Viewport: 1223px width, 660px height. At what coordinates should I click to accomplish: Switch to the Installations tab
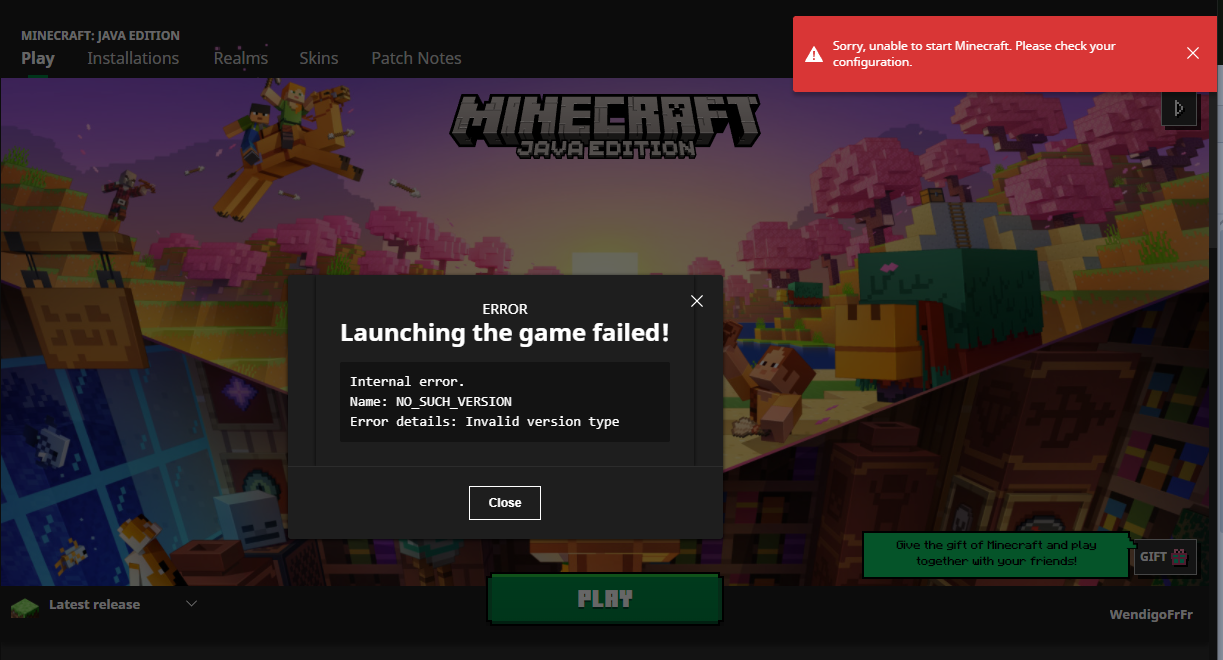click(133, 58)
